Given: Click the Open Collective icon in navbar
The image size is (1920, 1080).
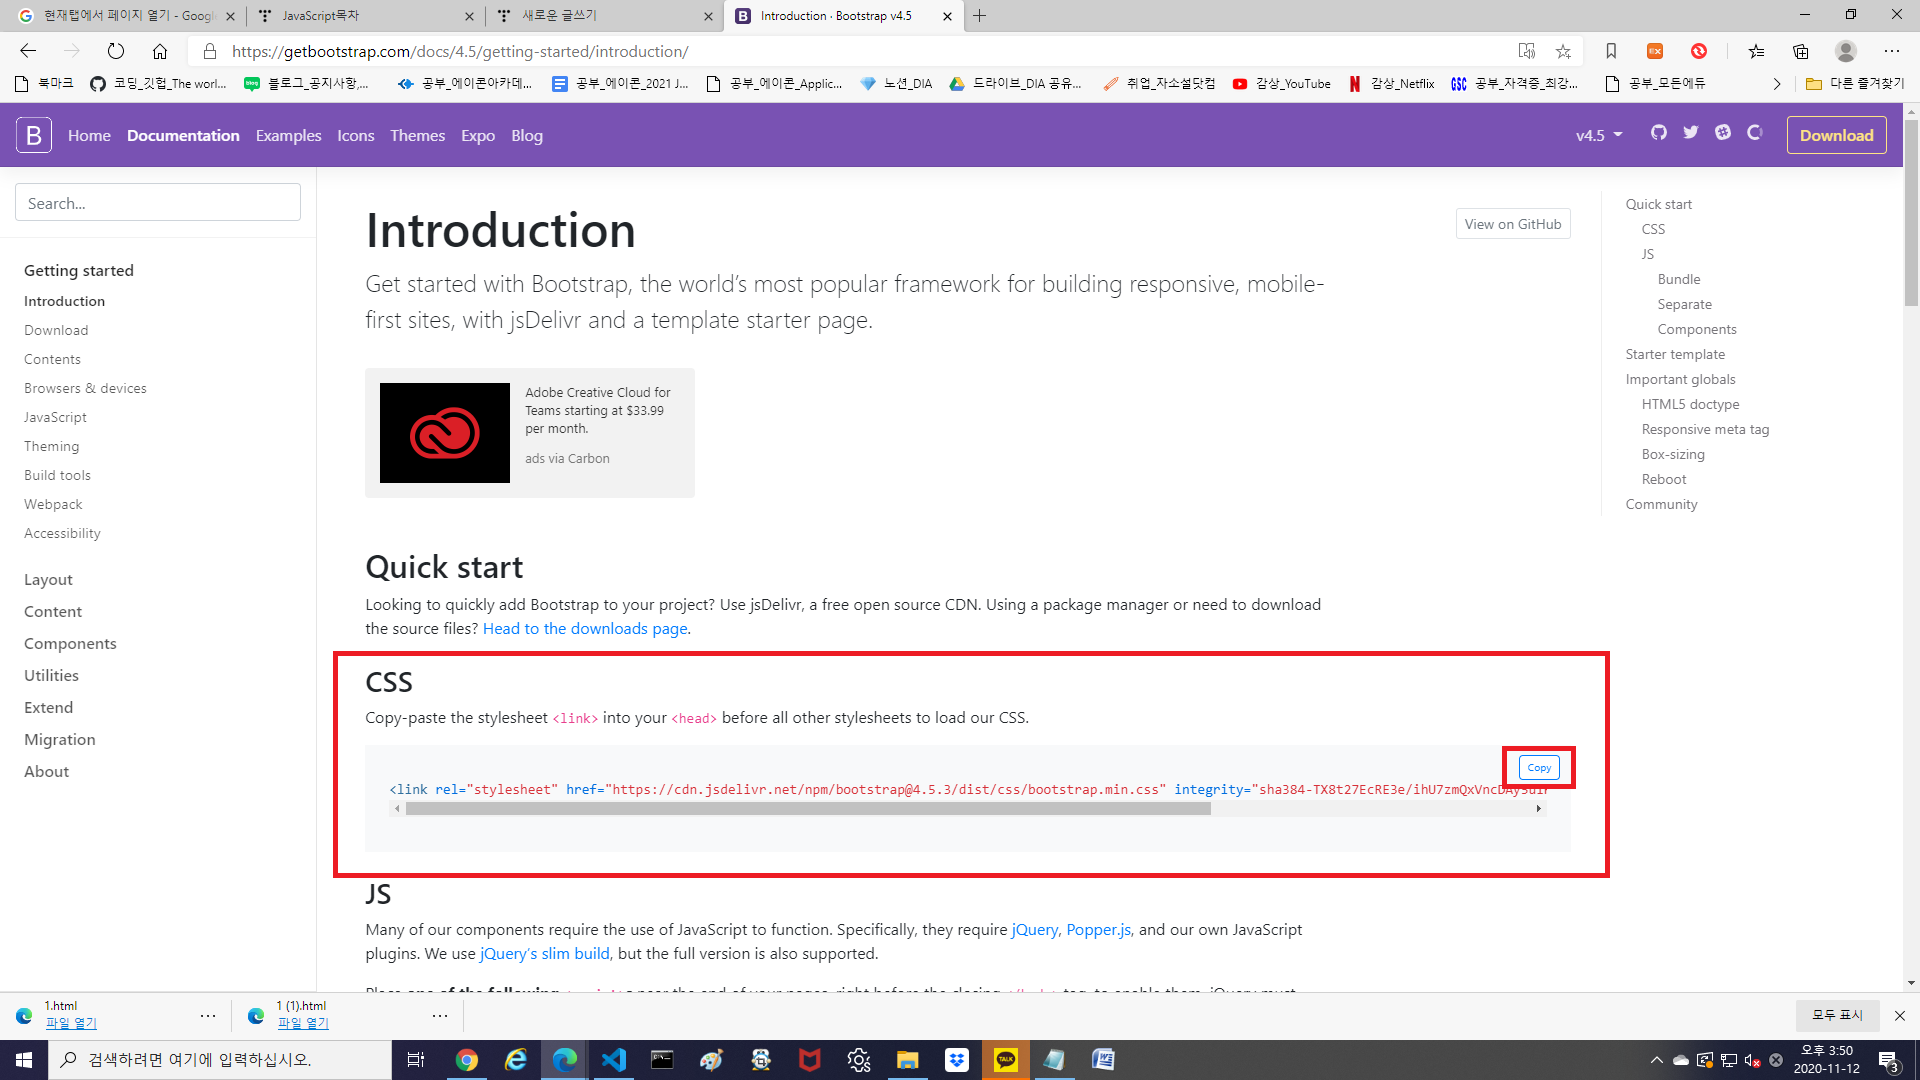Looking at the screenshot, I should point(1755,133).
